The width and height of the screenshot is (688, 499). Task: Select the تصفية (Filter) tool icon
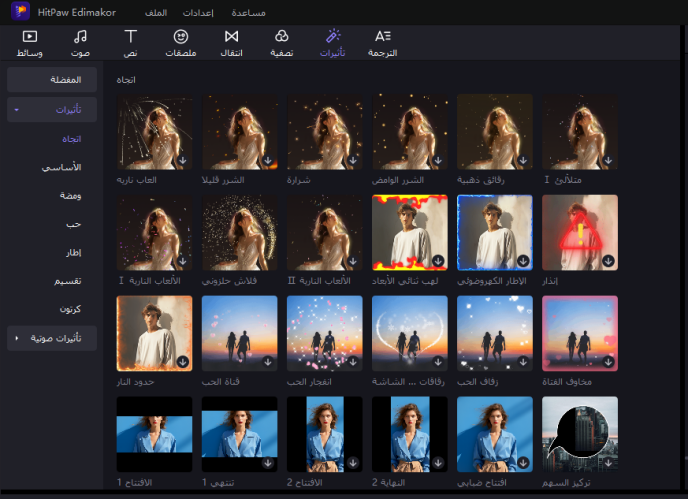click(x=282, y=37)
